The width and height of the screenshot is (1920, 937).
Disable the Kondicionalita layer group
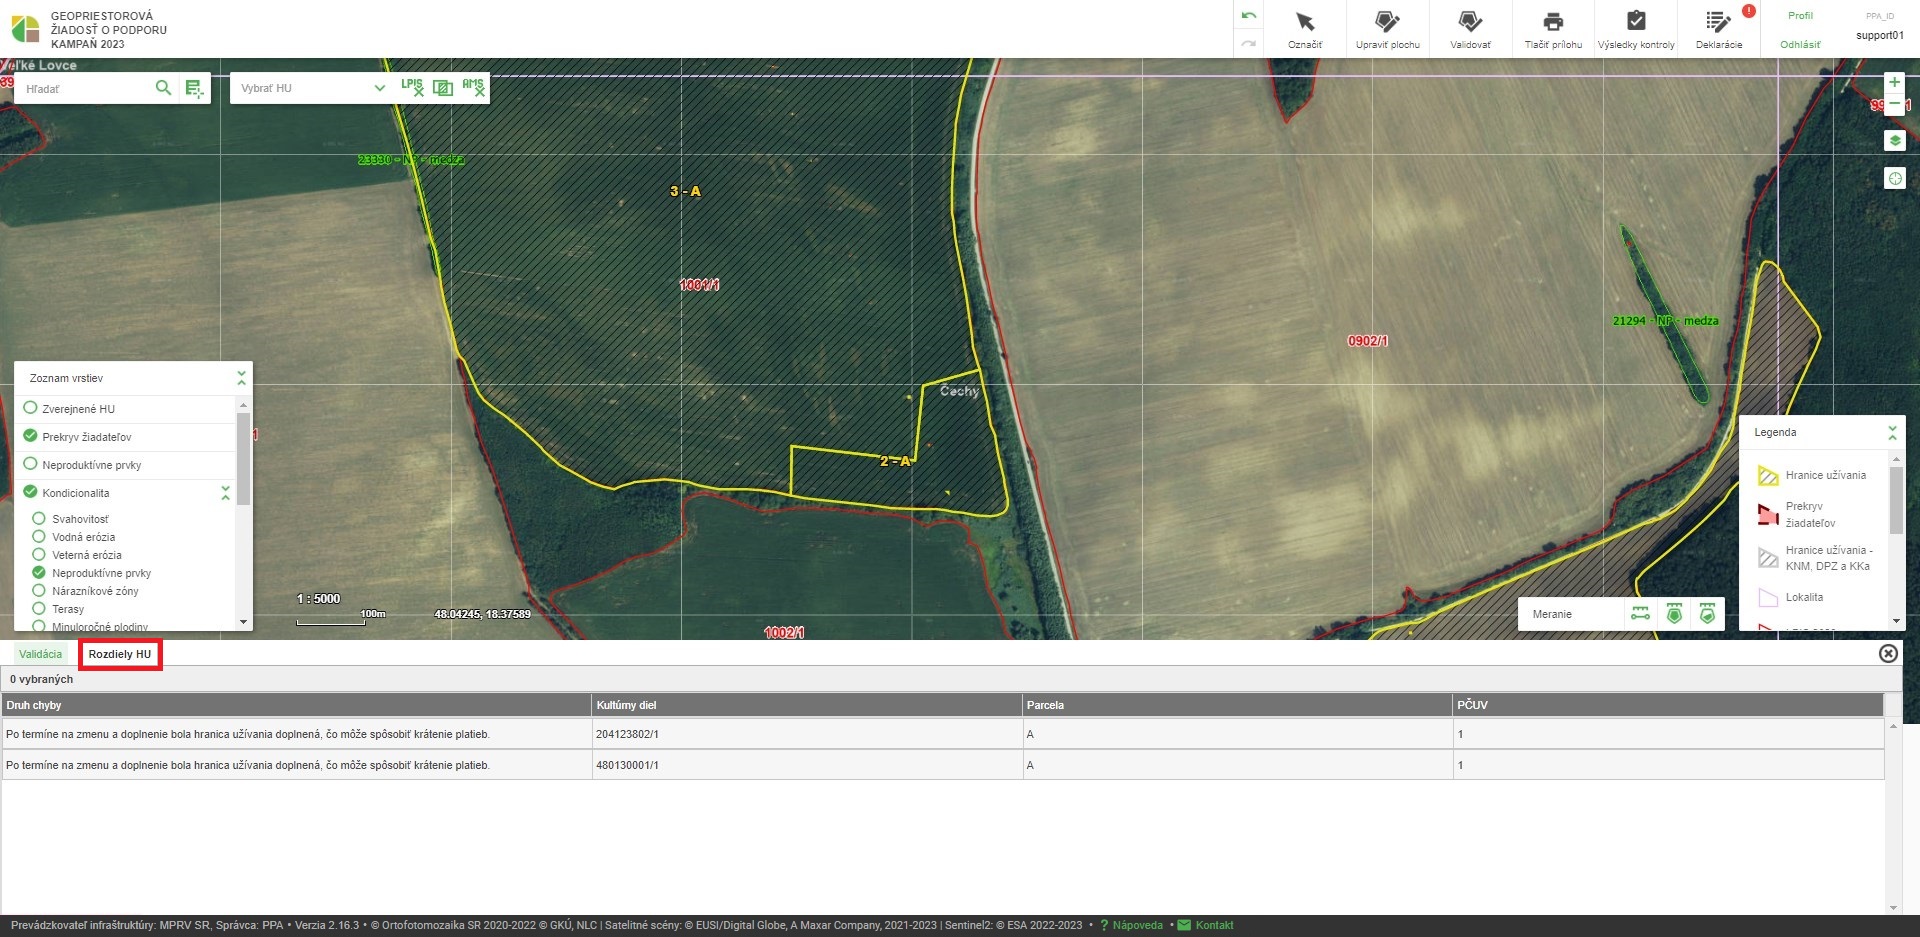click(30, 492)
